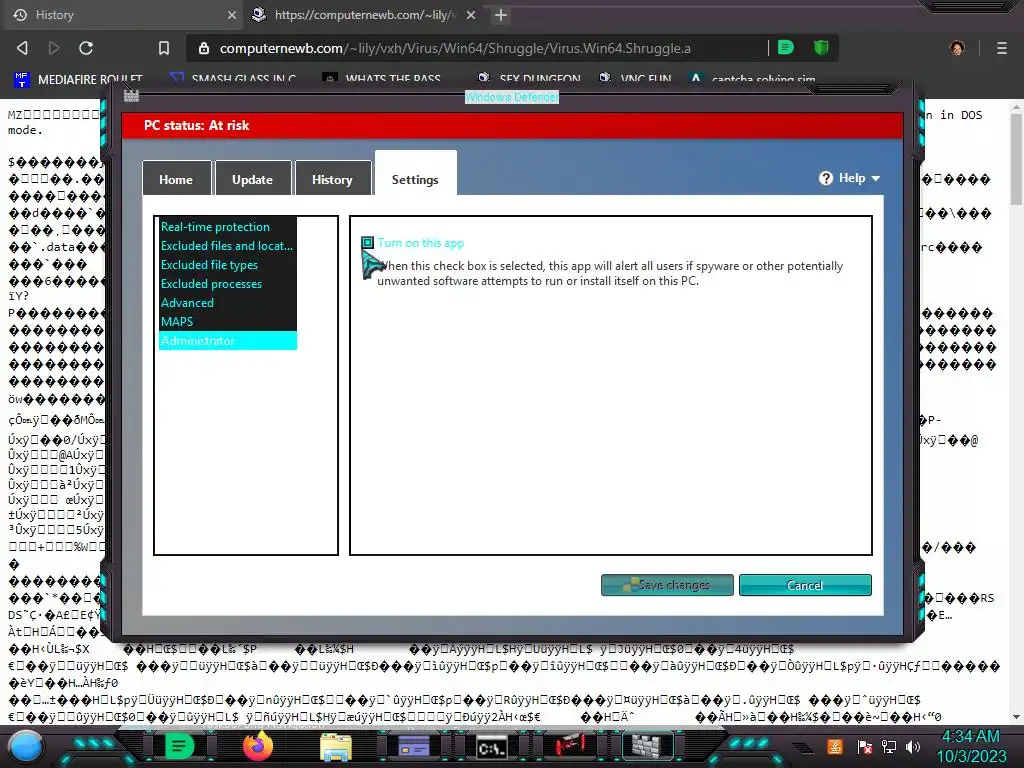Reload the browser page
This screenshot has height=768, width=1024.
(86, 48)
